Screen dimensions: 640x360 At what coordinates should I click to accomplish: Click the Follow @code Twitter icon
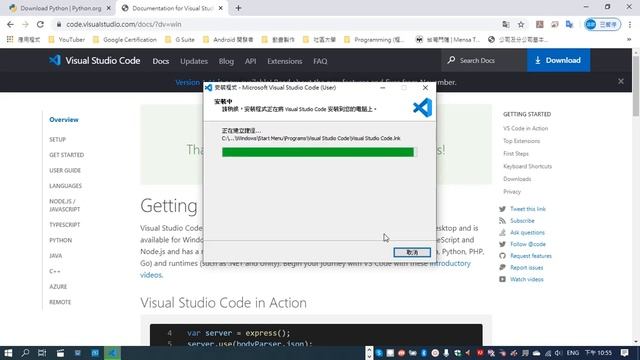(502, 244)
